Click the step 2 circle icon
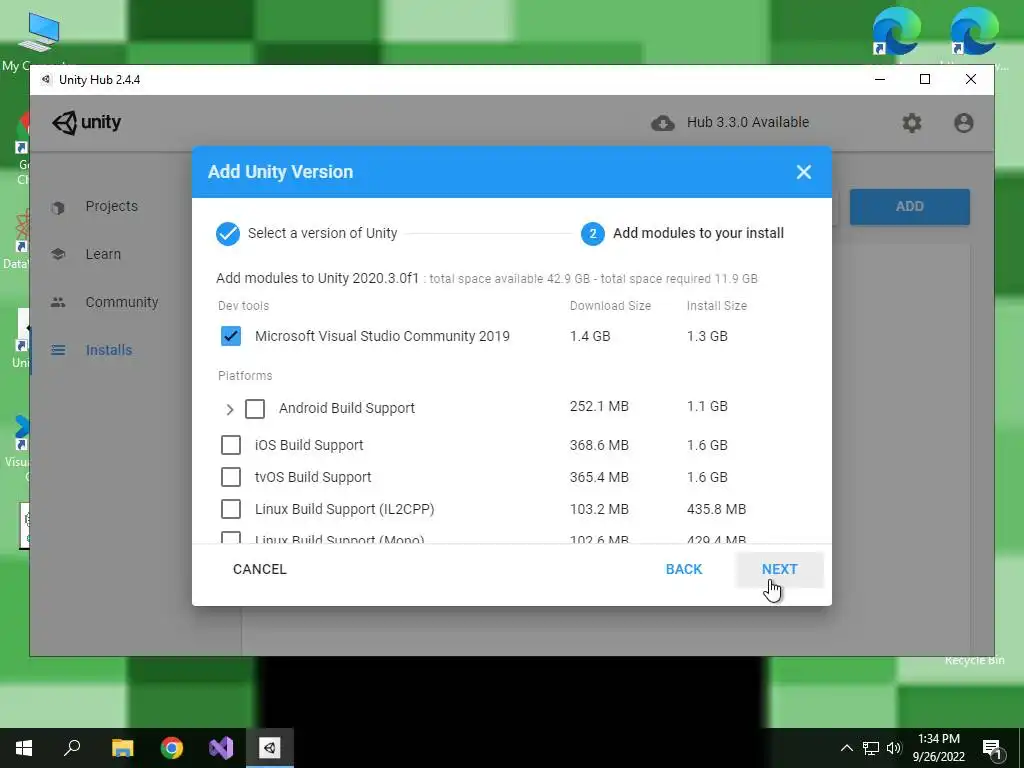Image resolution: width=1024 pixels, height=768 pixels. [592, 233]
